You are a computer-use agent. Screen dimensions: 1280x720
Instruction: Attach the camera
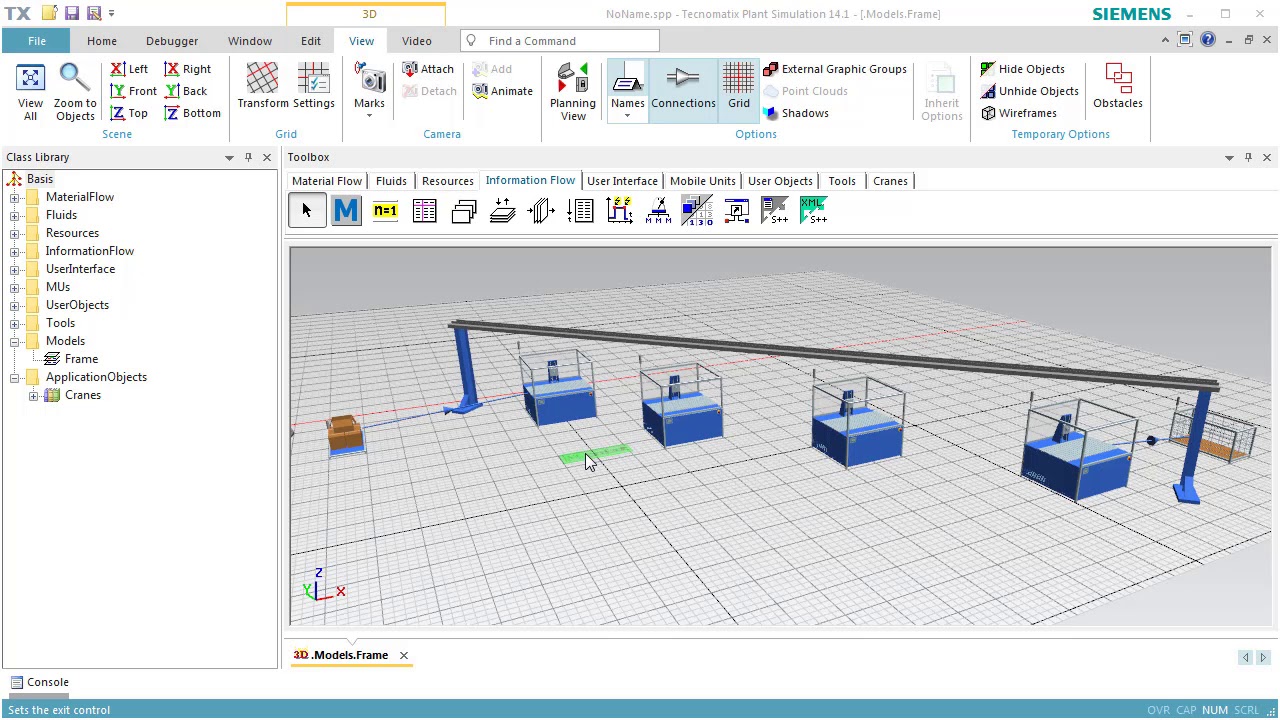pos(428,69)
